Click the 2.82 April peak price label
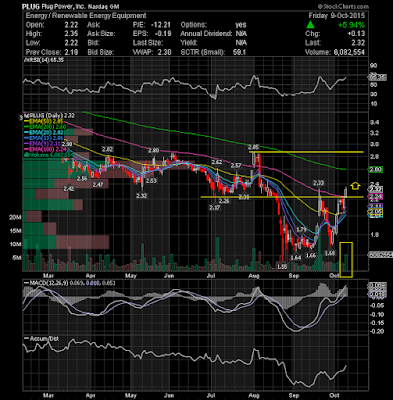393x400 pixels. 107,149
